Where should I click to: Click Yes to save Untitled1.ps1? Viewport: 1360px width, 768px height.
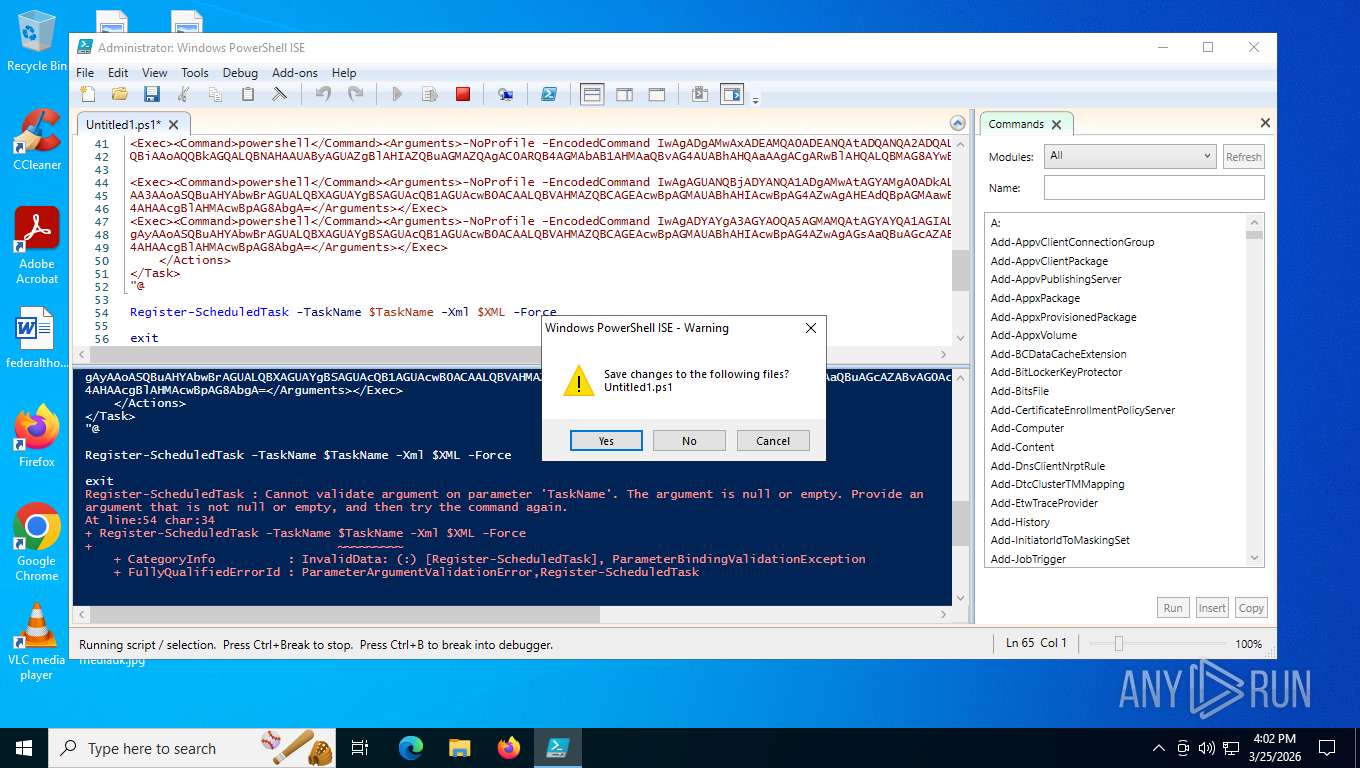(606, 441)
